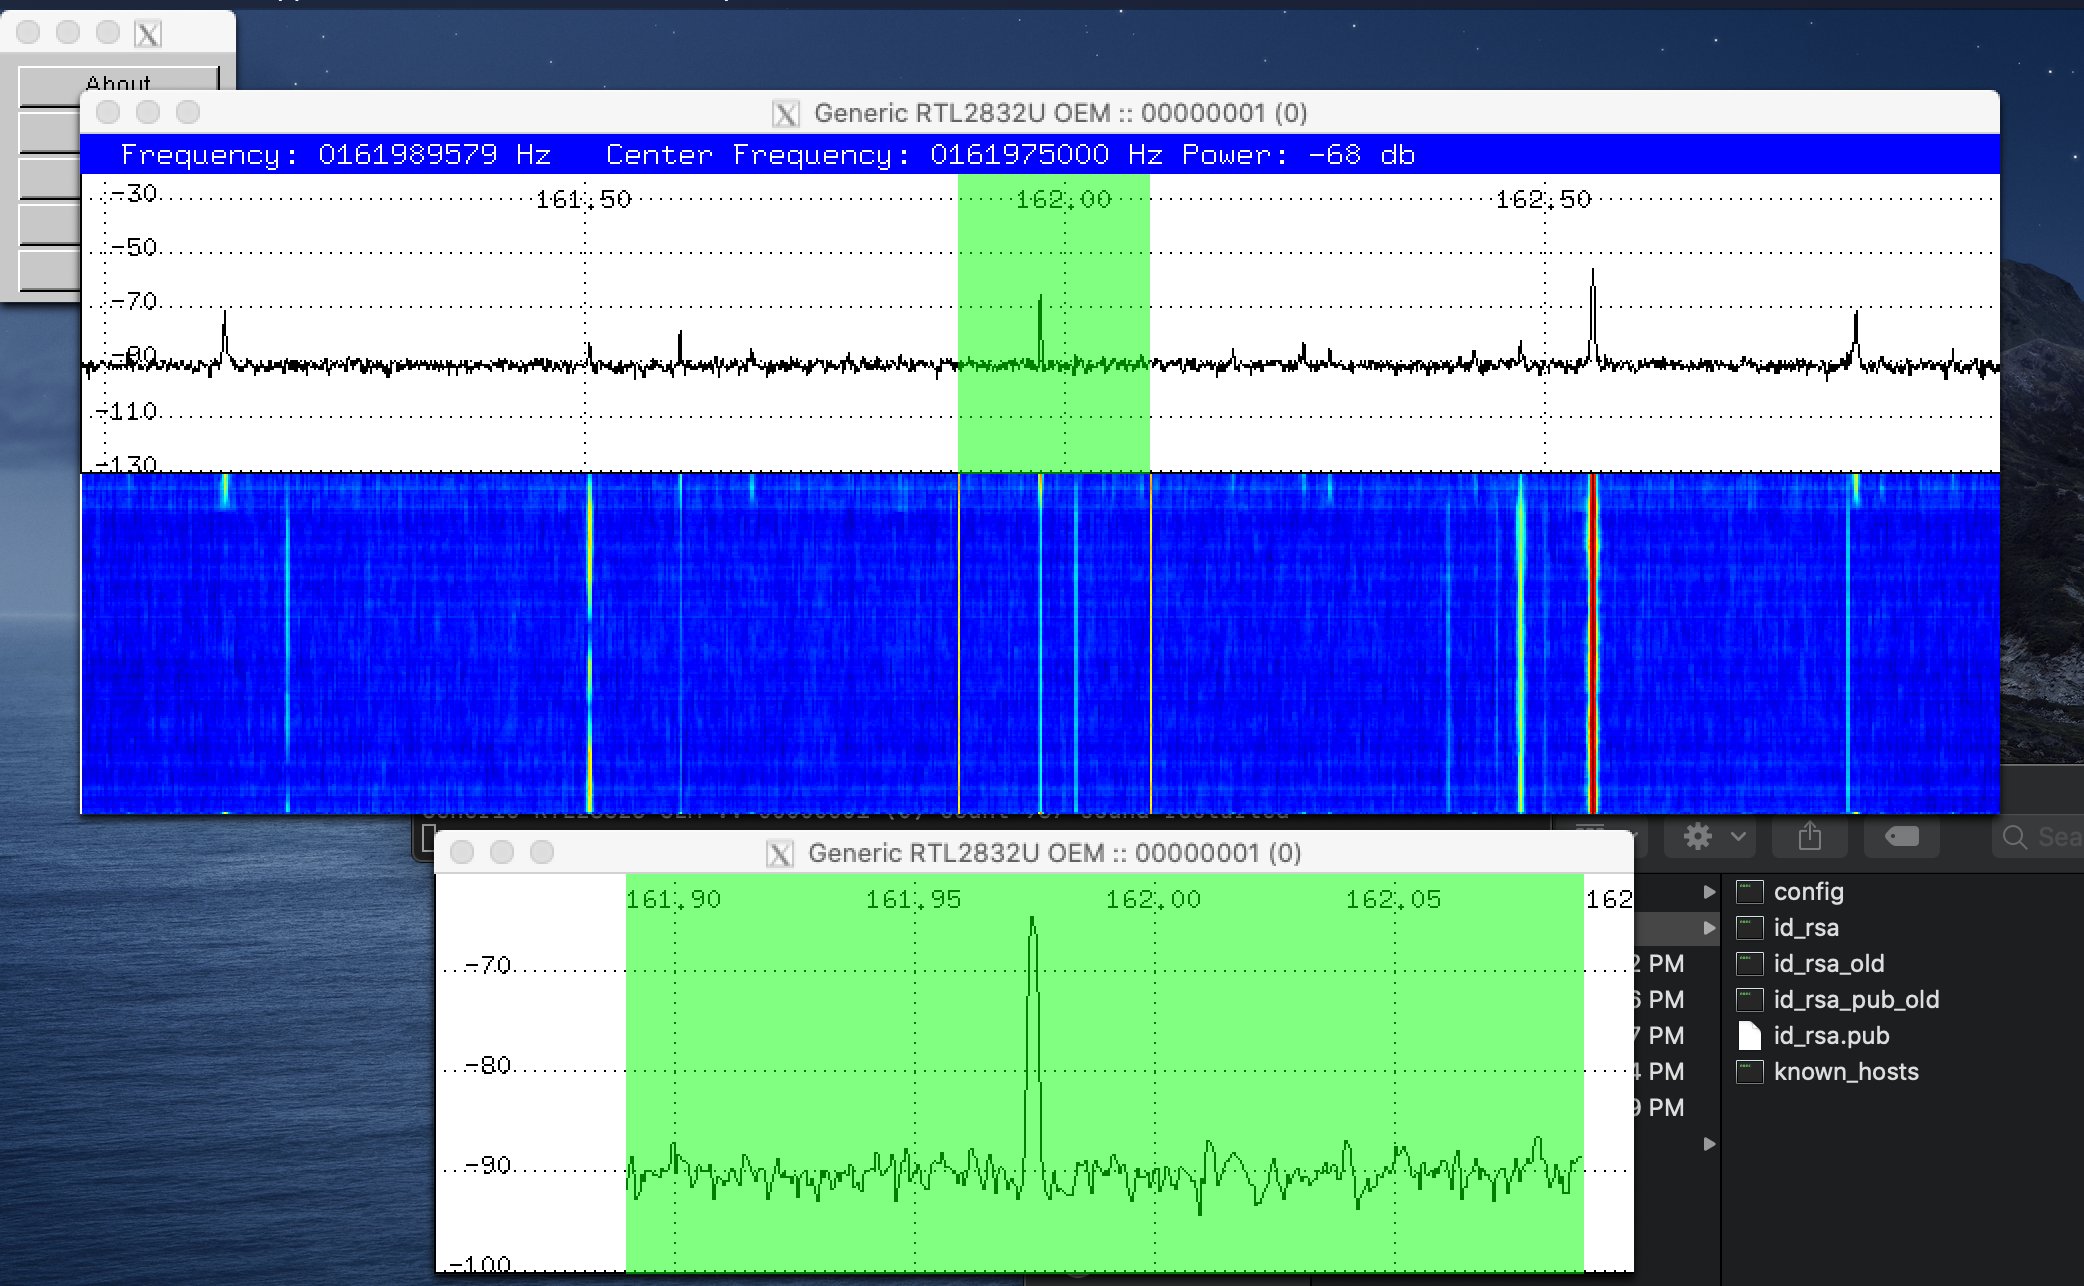Viewport: 2084px width, 1286px height.
Task: Click the red signal line in the waterfall
Action: tap(1592, 643)
